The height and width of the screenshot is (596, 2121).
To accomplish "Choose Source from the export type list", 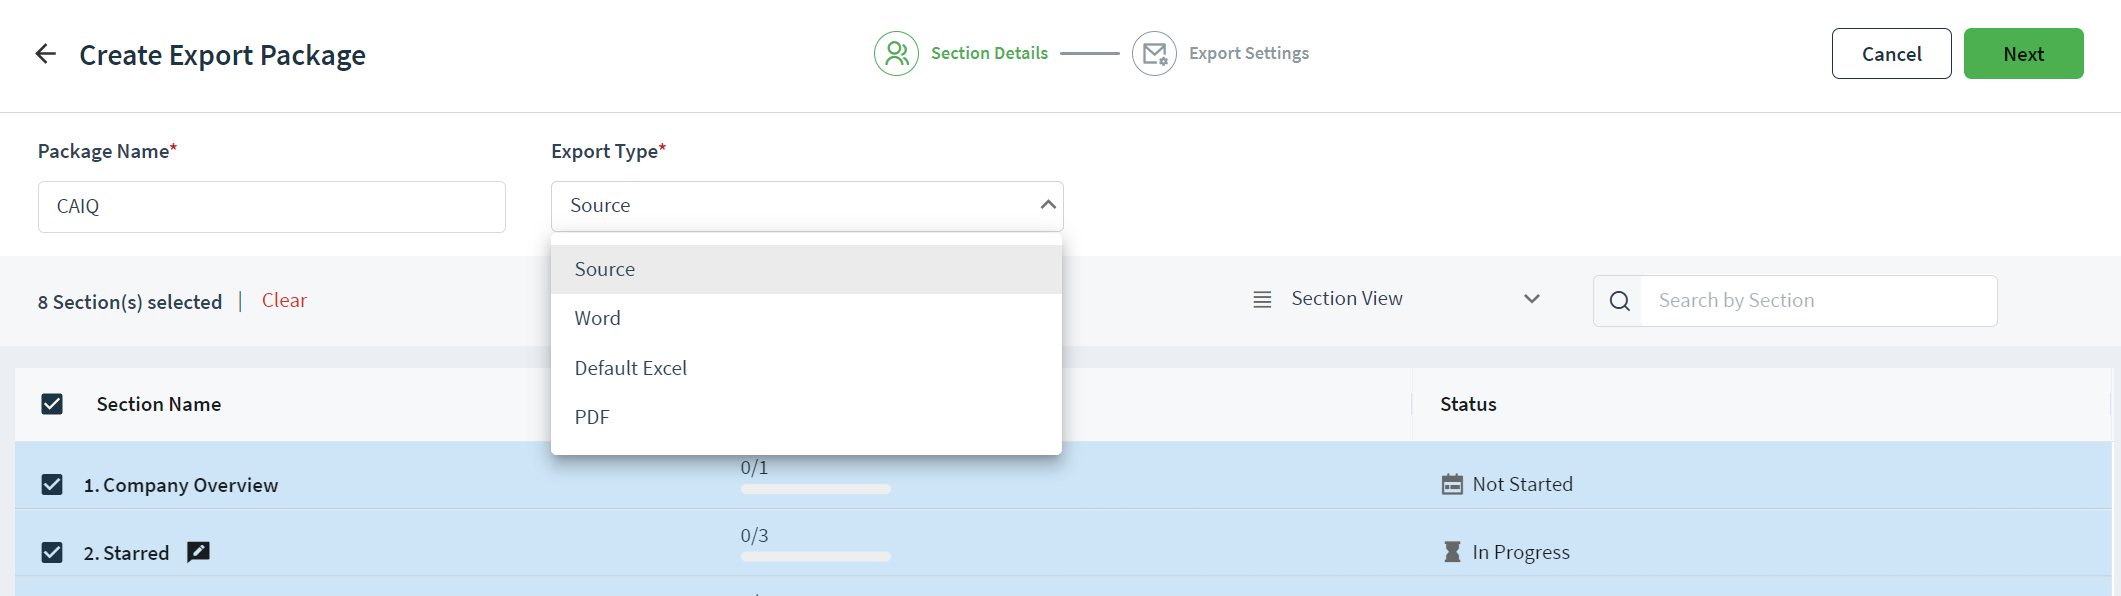I will coord(806,269).
